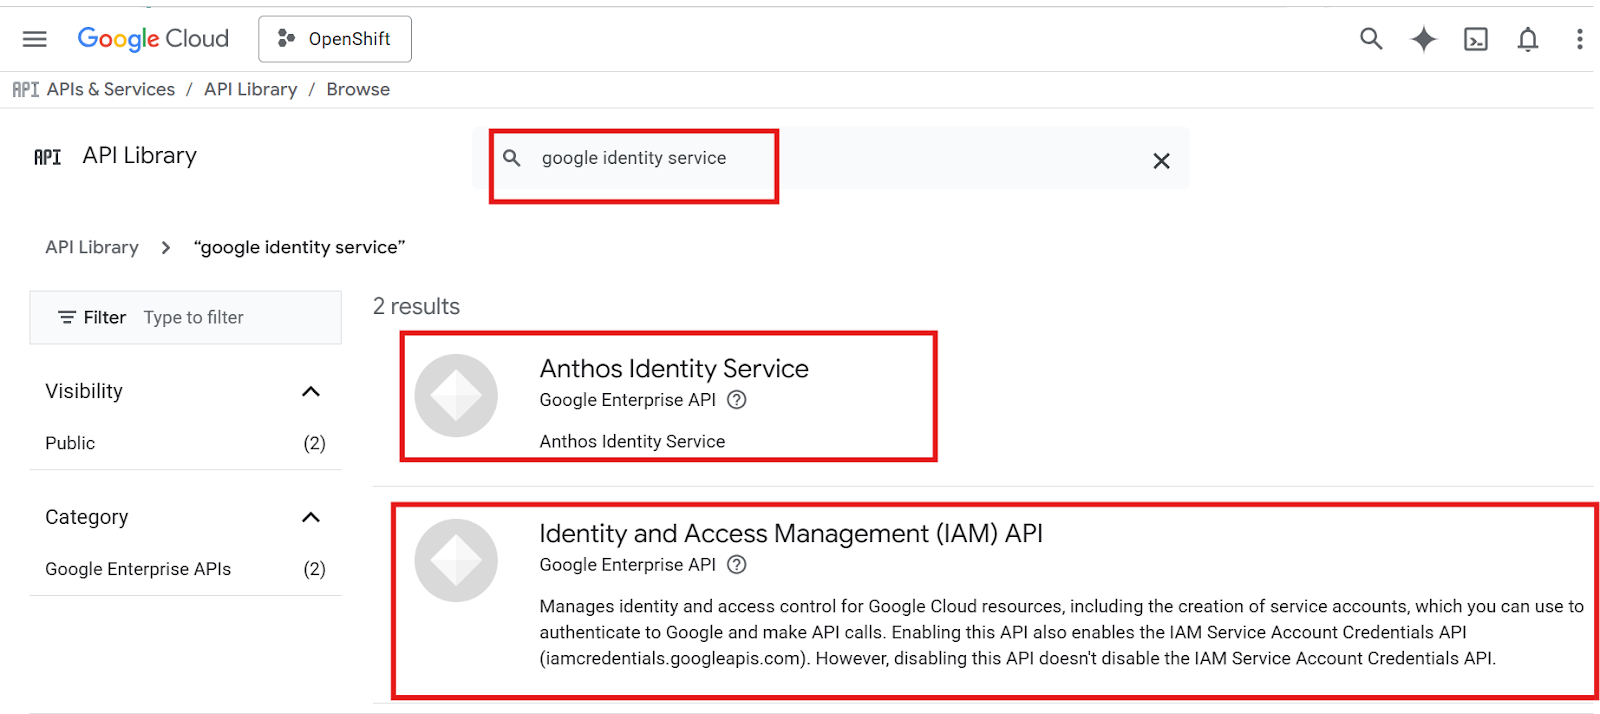The height and width of the screenshot is (714, 1600).
Task: Collapse the Visibility filter section
Action: (x=311, y=391)
